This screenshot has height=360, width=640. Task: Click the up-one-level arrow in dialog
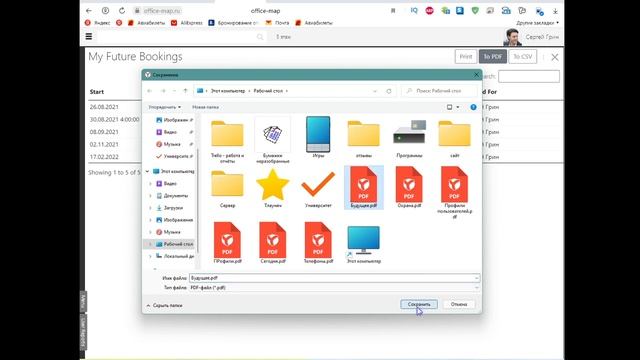point(185,91)
